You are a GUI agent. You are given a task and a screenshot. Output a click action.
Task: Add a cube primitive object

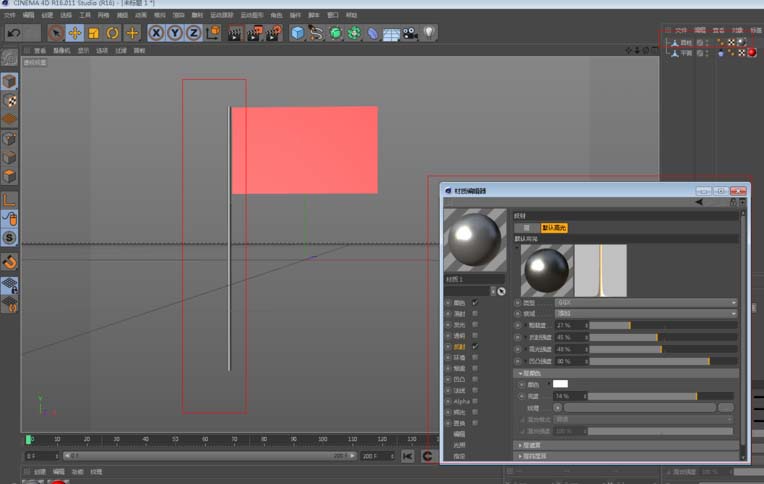coord(297,33)
